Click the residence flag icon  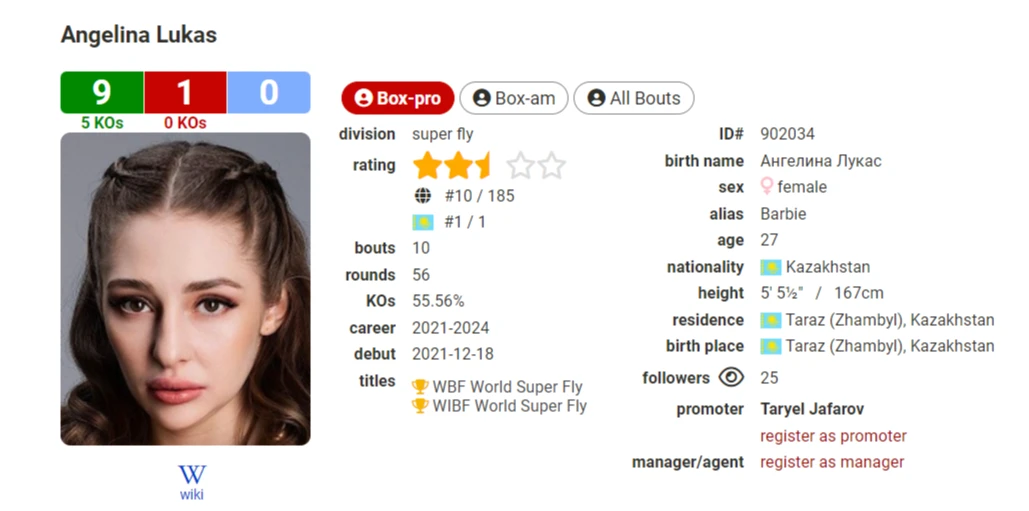[770, 320]
